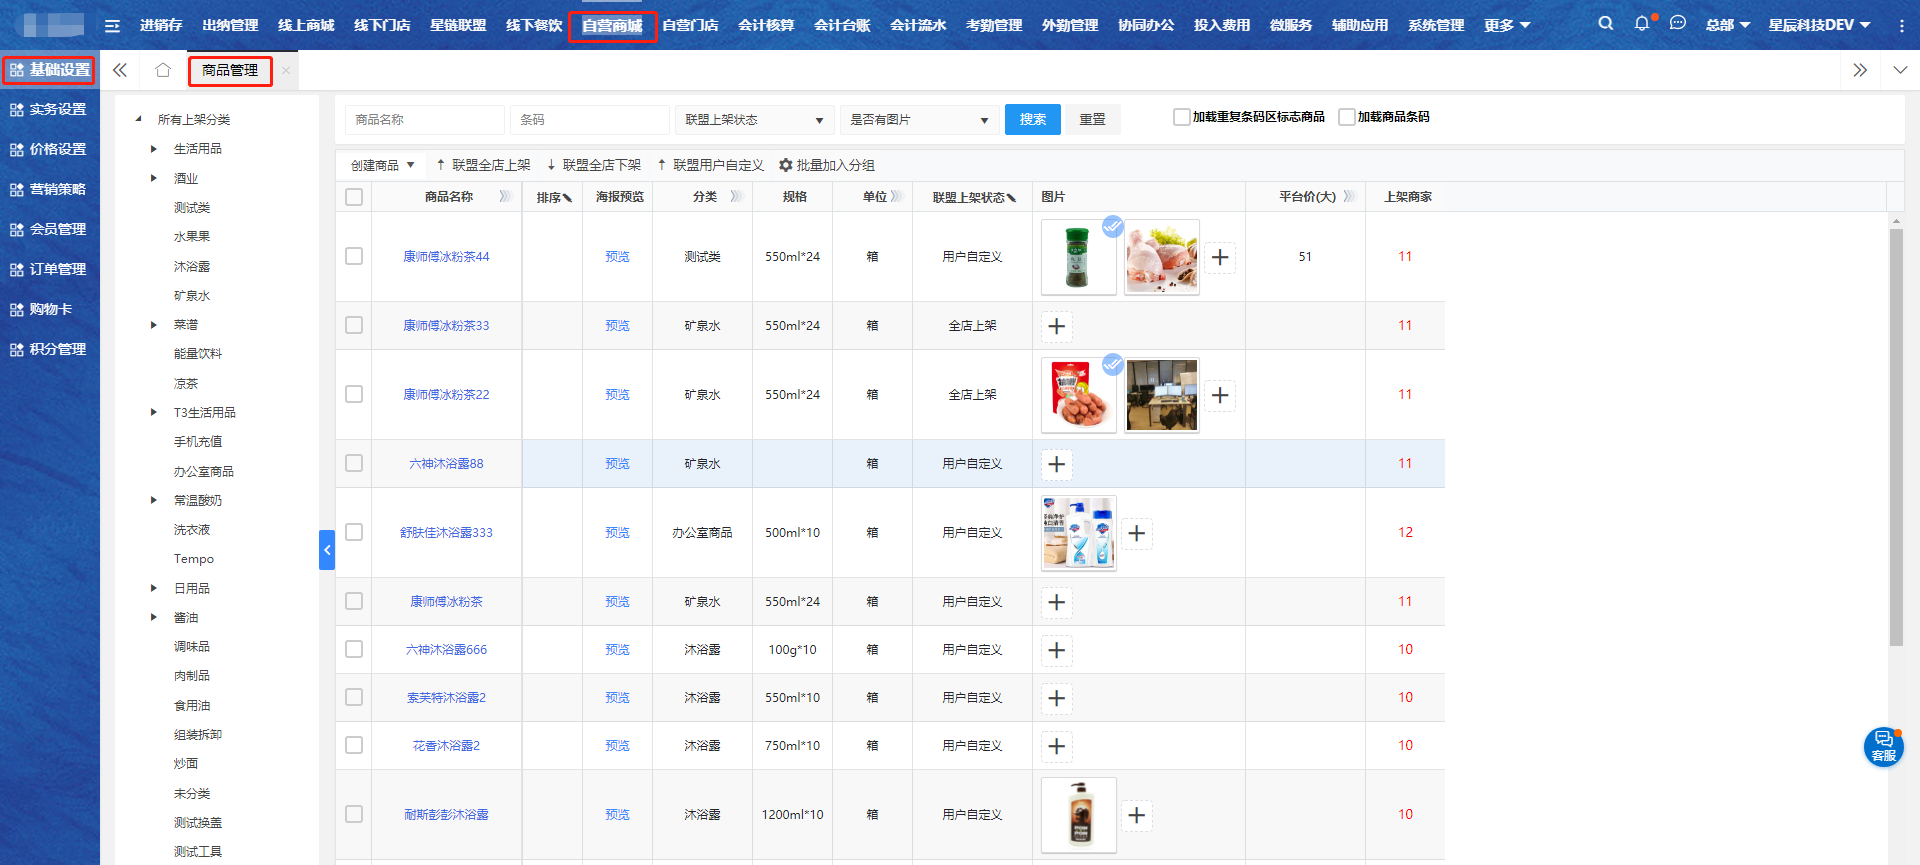
Task: Select the checkbox for 六神沐浴露88 row
Action: click(354, 463)
